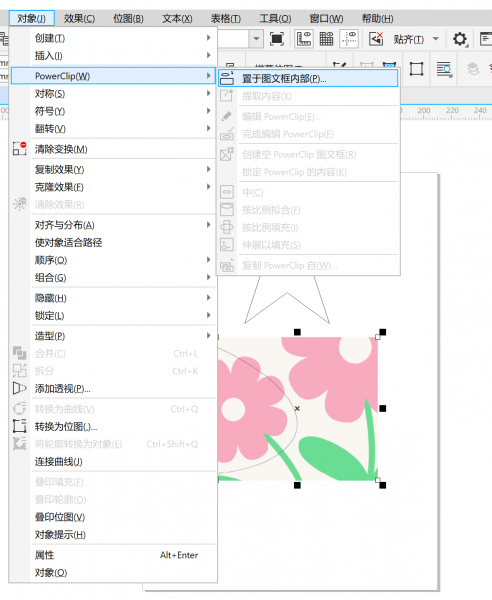Viewport: 492px width, 600px height.
Task: Expand the 组合(G) submenu
Action: pyautogui.click(x=114, y=277)
